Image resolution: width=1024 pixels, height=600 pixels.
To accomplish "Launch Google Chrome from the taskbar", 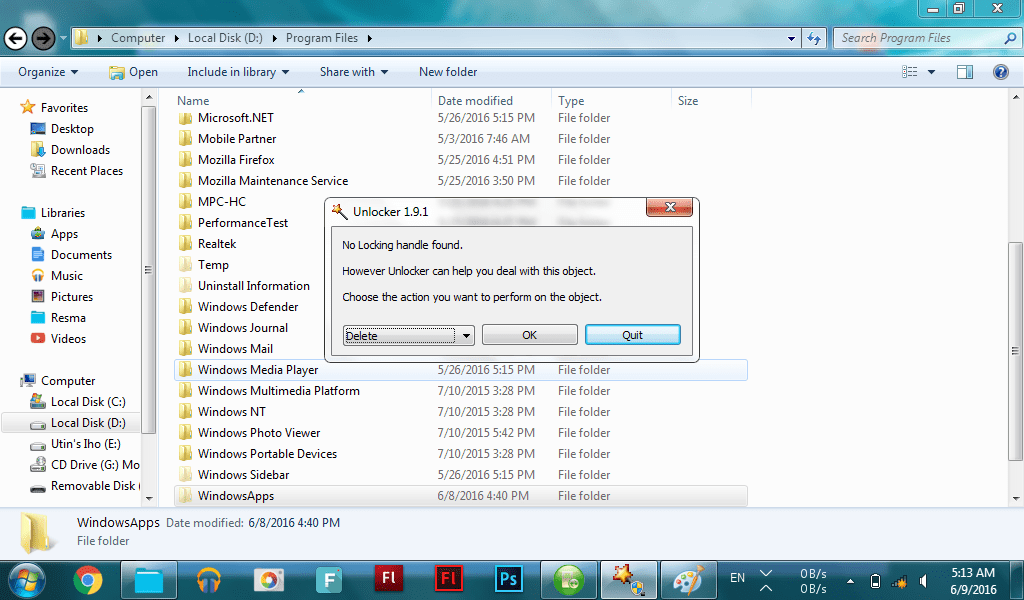I will click(88, 580).
